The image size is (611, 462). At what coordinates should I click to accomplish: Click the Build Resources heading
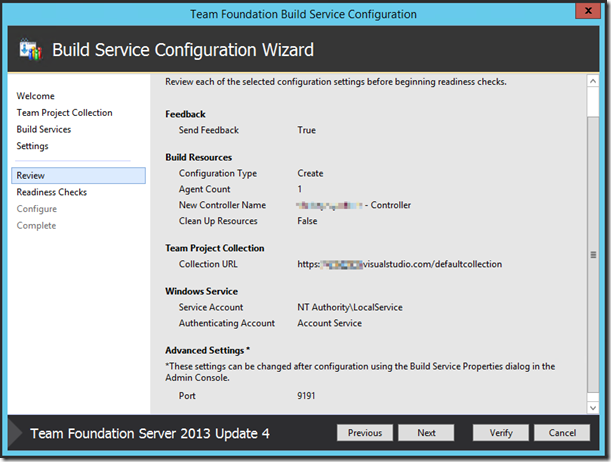point(198,157)
